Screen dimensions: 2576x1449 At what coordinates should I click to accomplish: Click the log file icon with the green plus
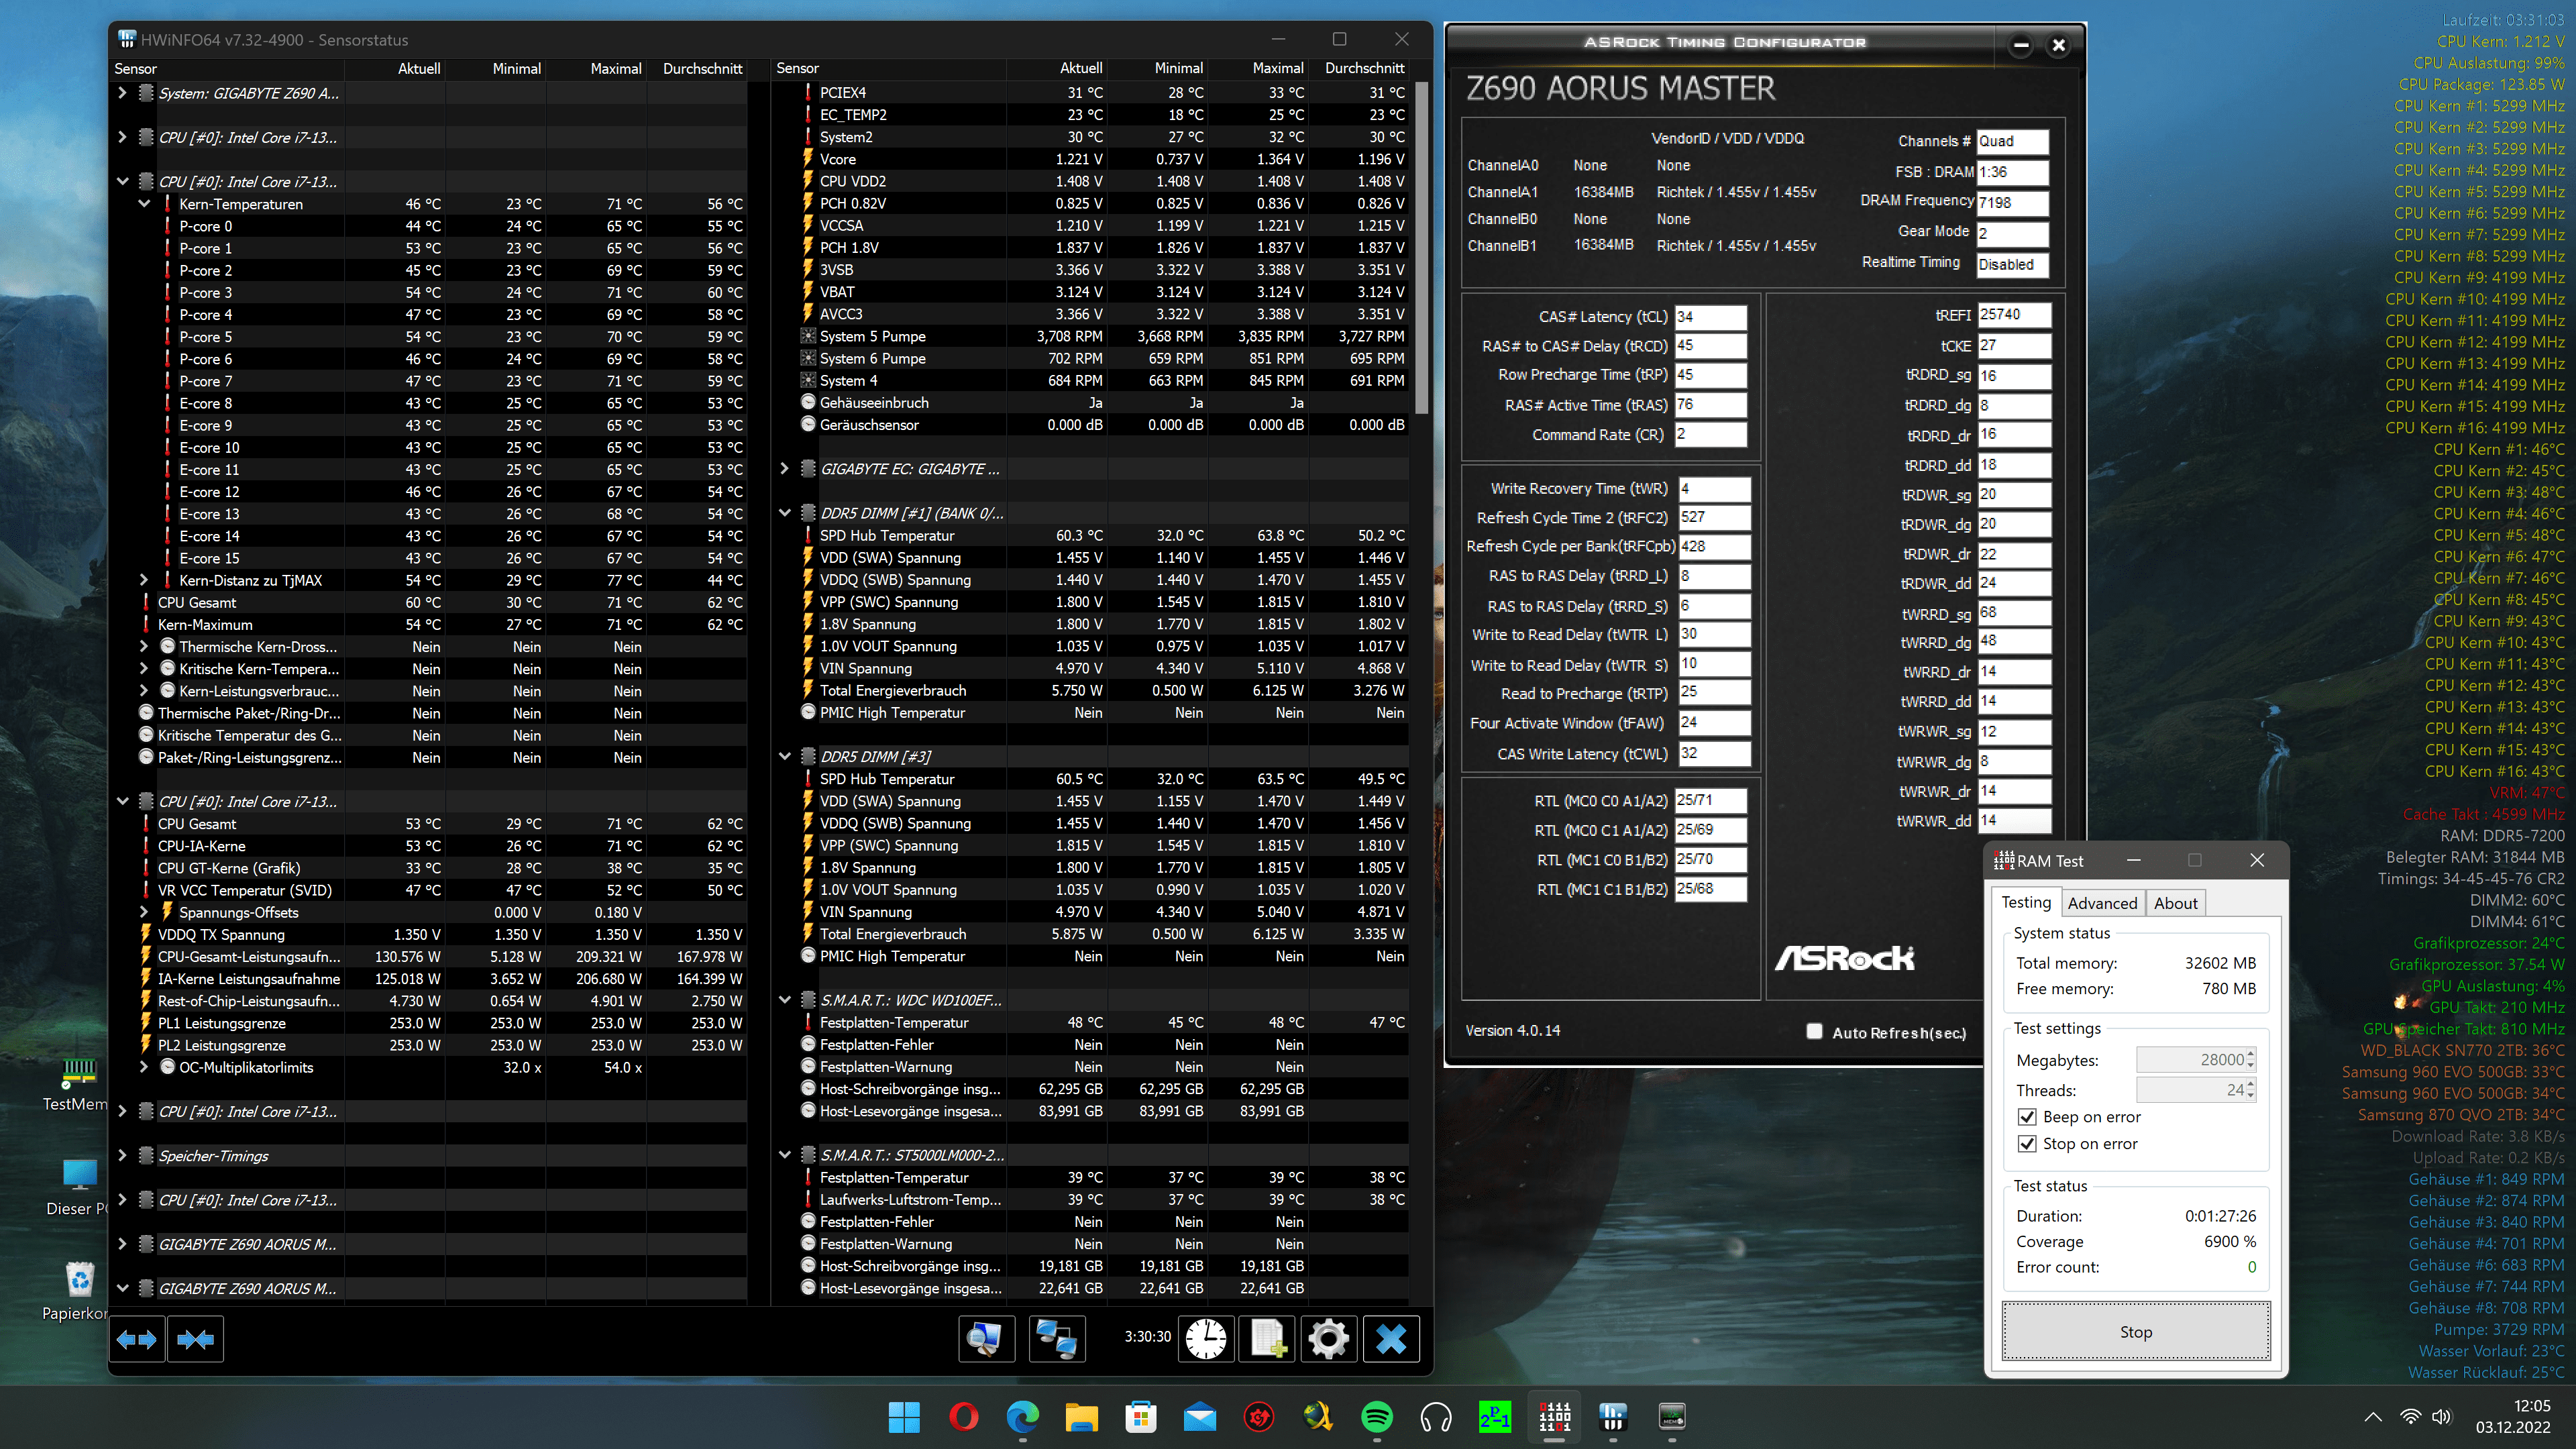coord(1267,1339)
